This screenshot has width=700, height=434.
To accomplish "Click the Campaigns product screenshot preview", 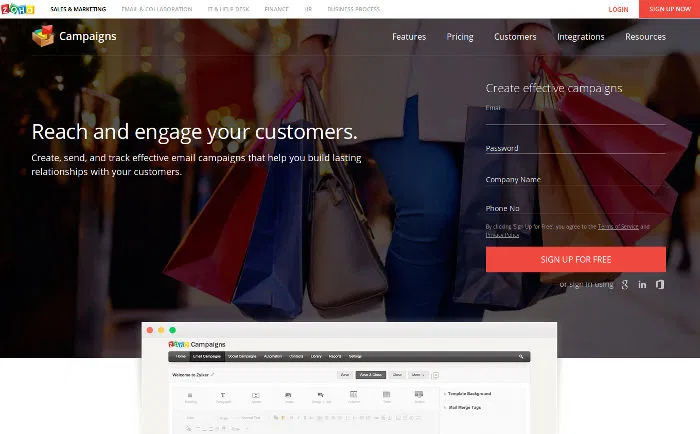I will (x=349, y=378).
